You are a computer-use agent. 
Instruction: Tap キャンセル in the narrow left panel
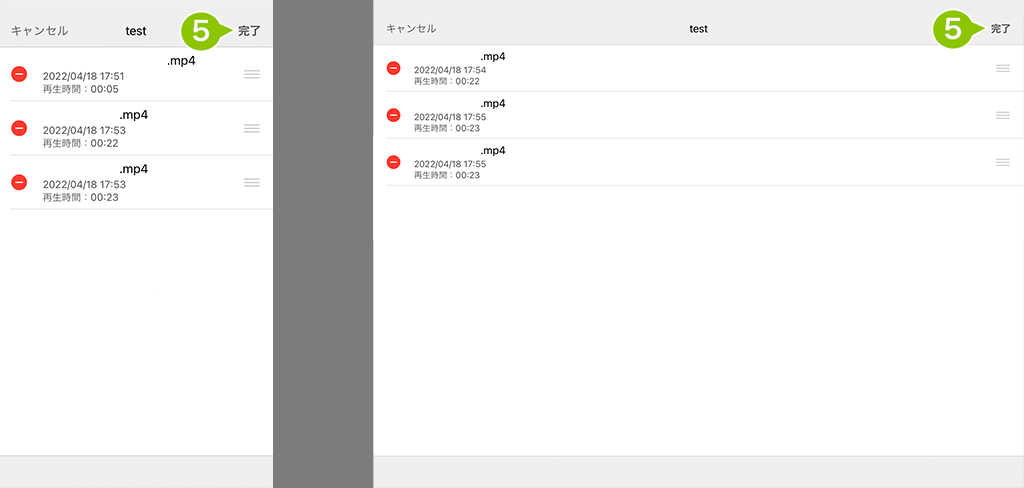39,31
